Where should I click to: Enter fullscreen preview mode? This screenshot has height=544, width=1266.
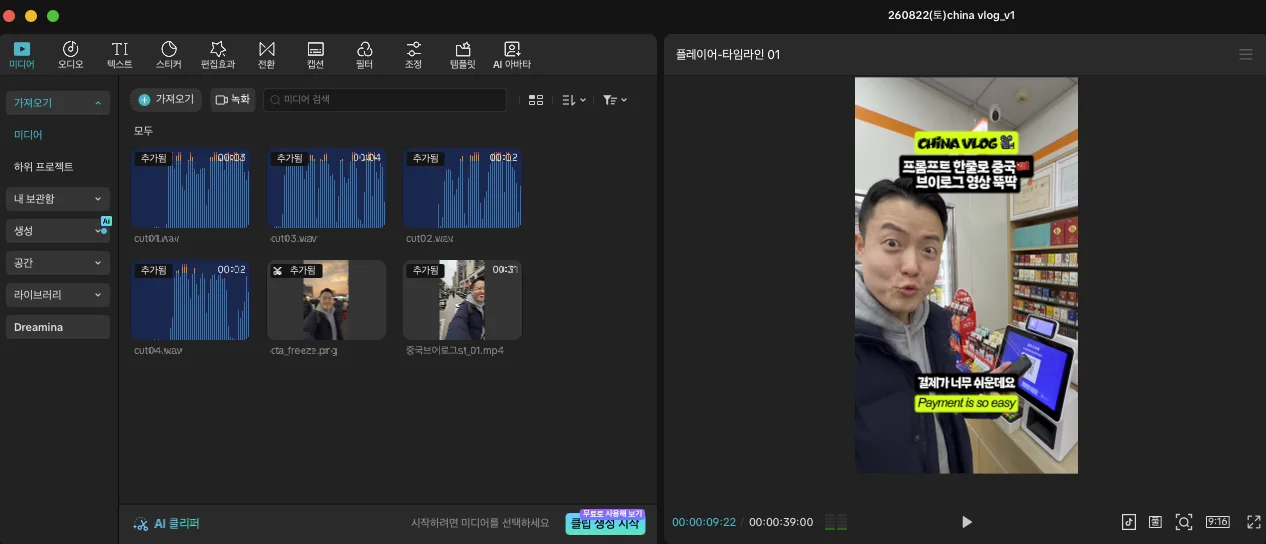tap(1254, 522)
